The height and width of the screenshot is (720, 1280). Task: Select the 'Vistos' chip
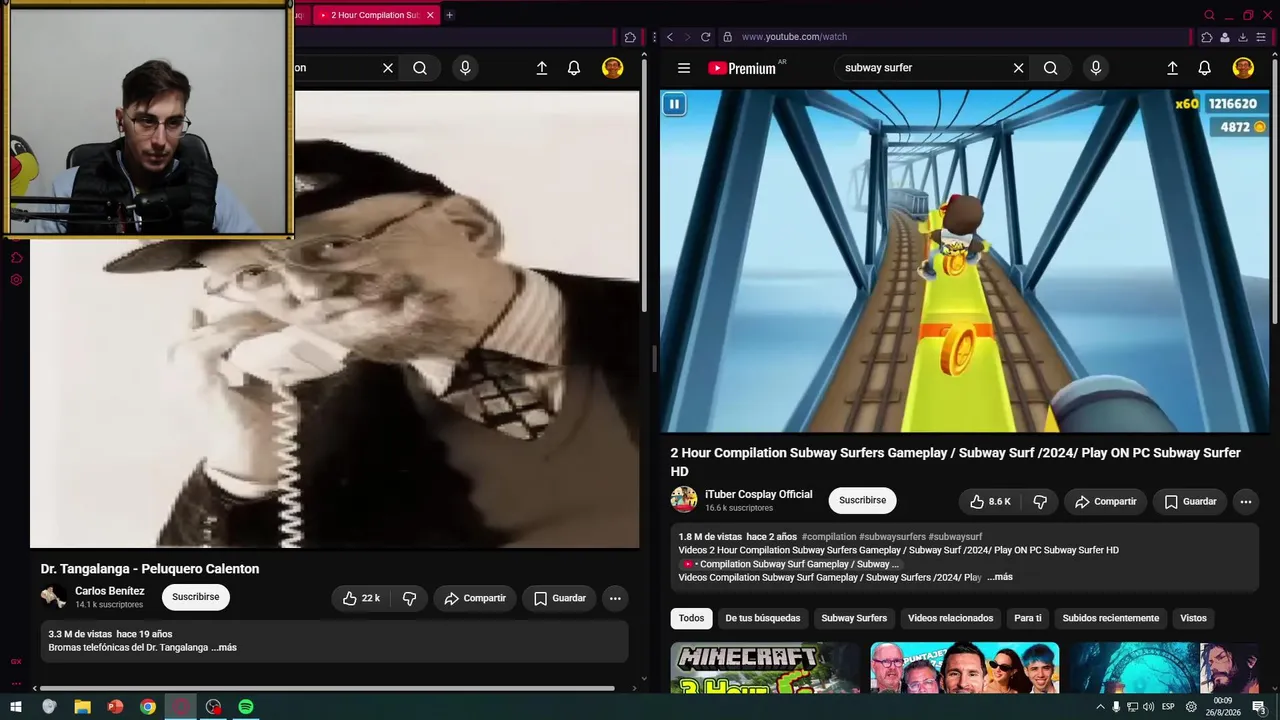pyautogui.click(x=1193, y=618)
